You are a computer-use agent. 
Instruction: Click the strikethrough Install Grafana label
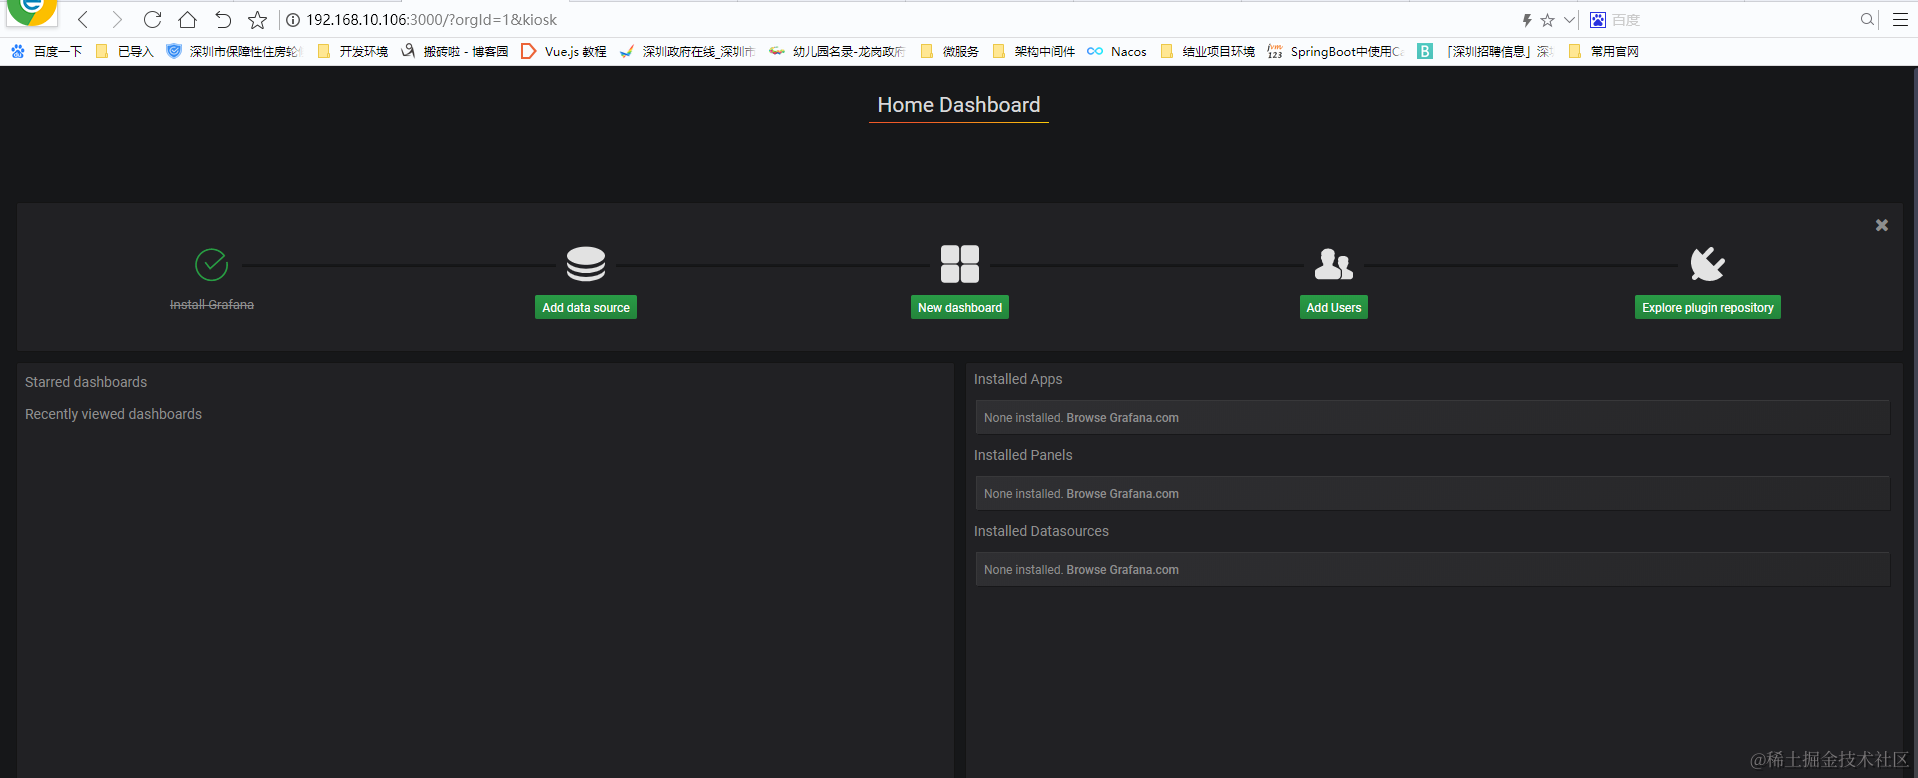[212, 305]
